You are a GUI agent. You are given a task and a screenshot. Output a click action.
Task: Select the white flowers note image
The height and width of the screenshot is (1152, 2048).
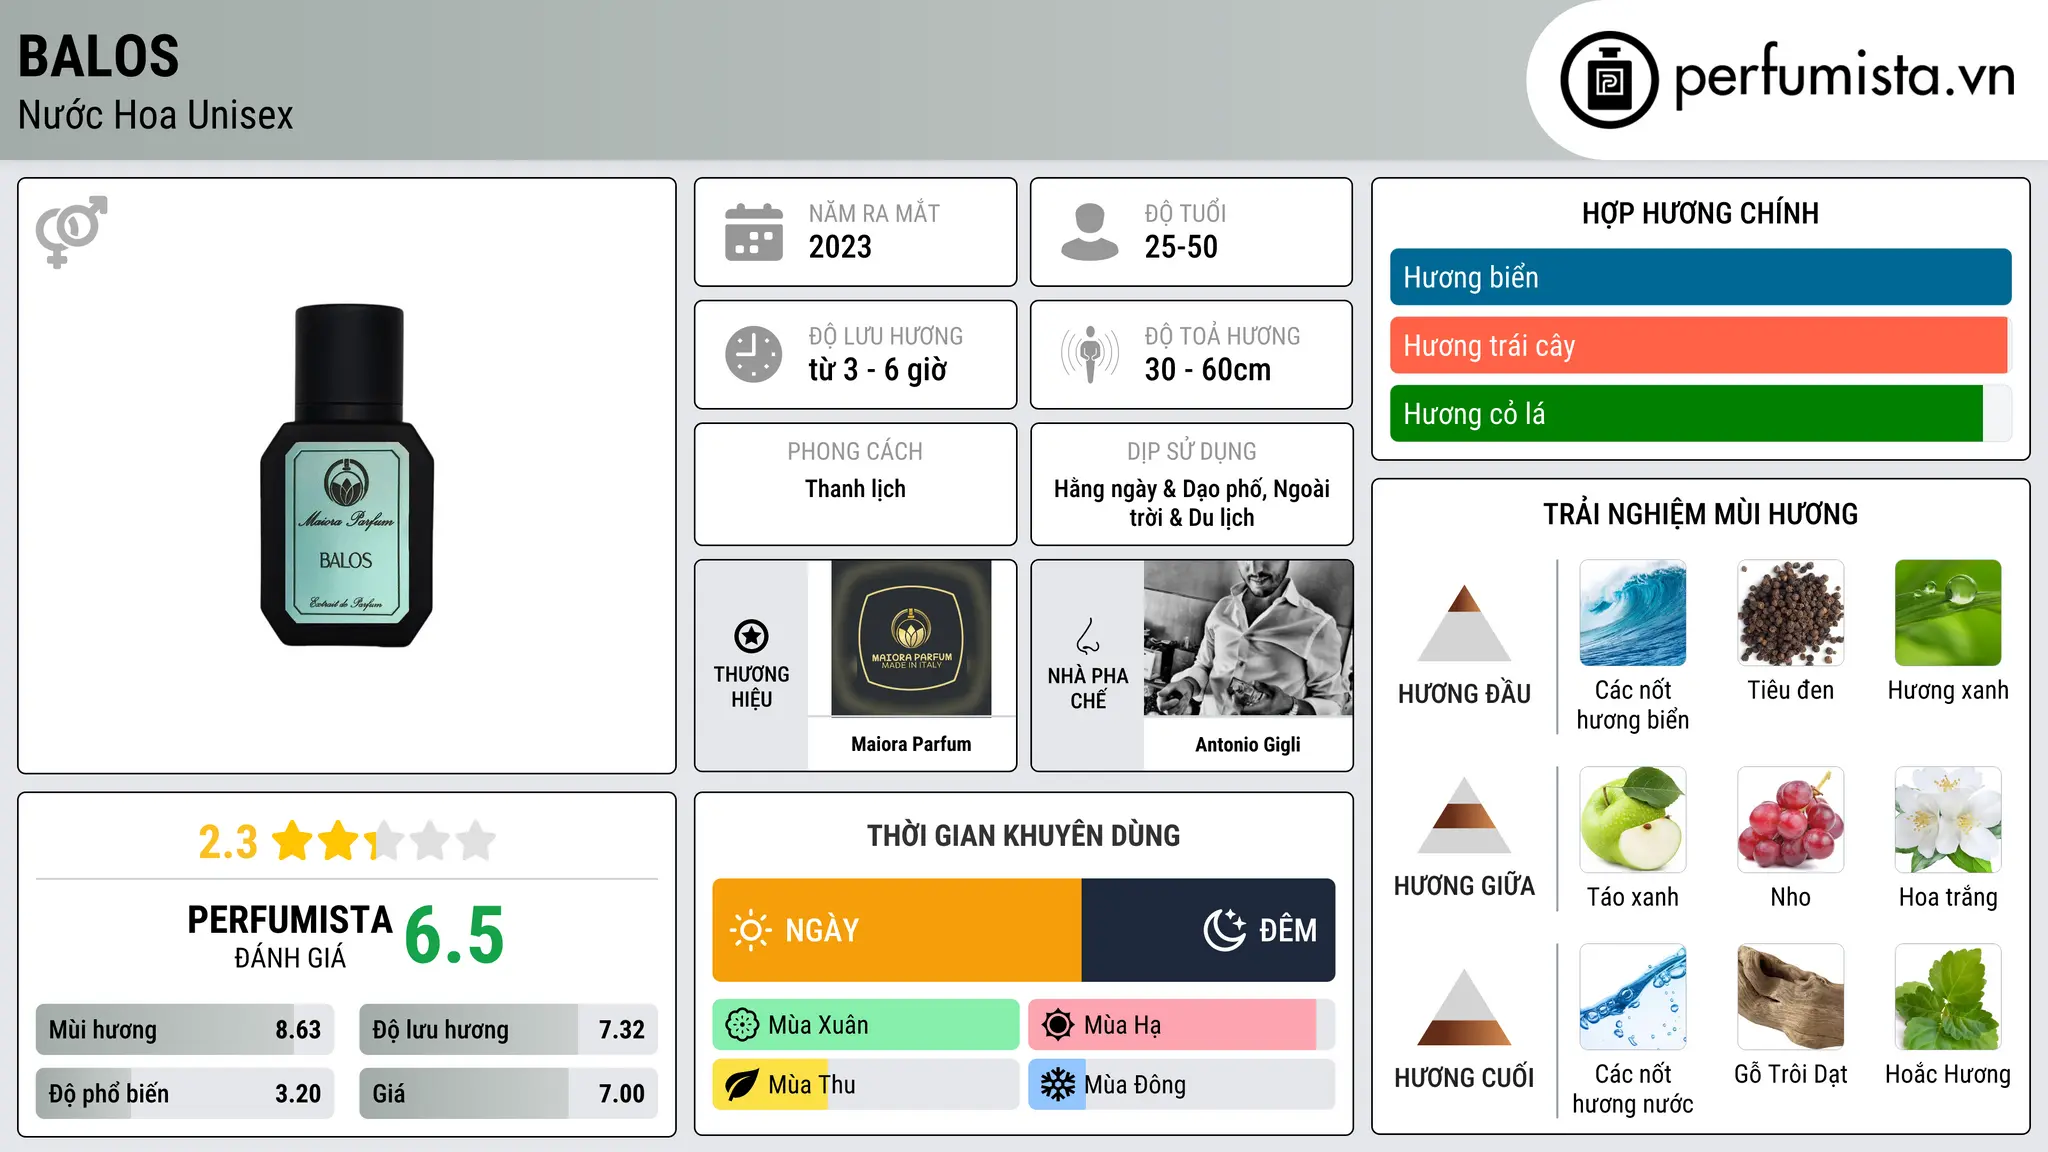pos(1948,820)
